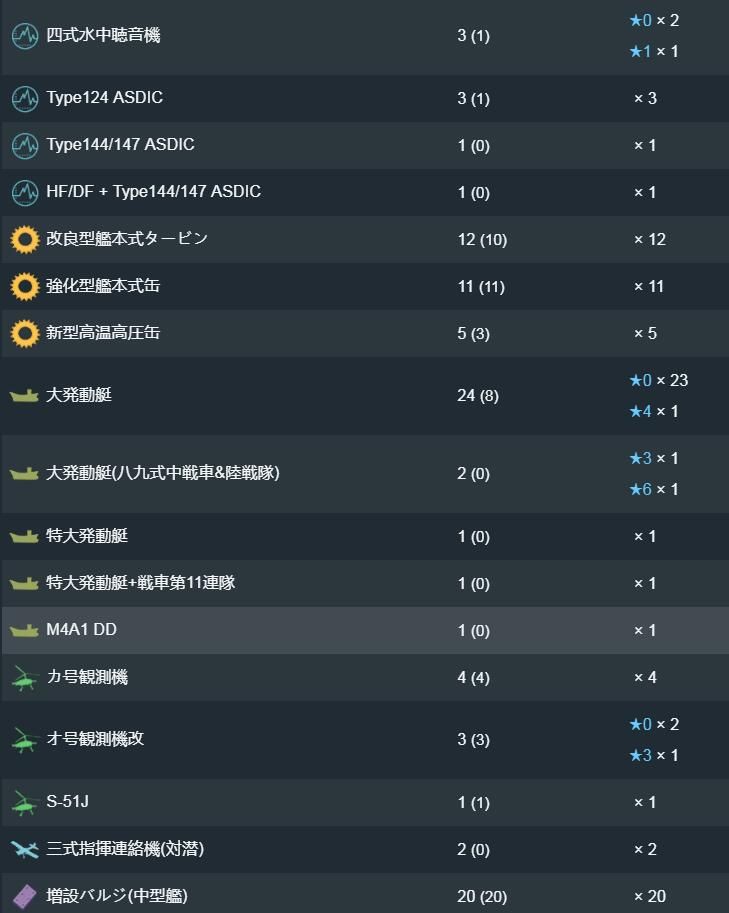This screenshot has width=729, height=913.
Task: Click the ★4 × 1 improvement entry for 大発動艇
Action: coord(654,412)
